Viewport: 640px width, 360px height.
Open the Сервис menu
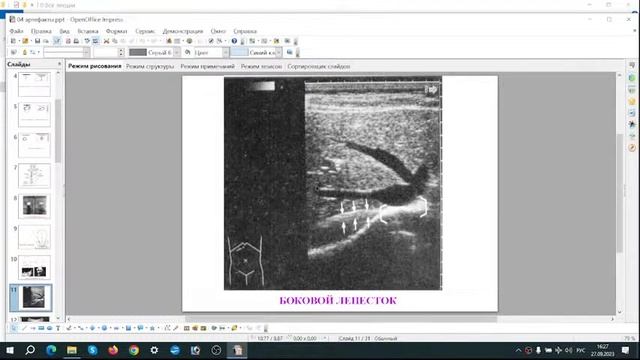click(145, 31)
